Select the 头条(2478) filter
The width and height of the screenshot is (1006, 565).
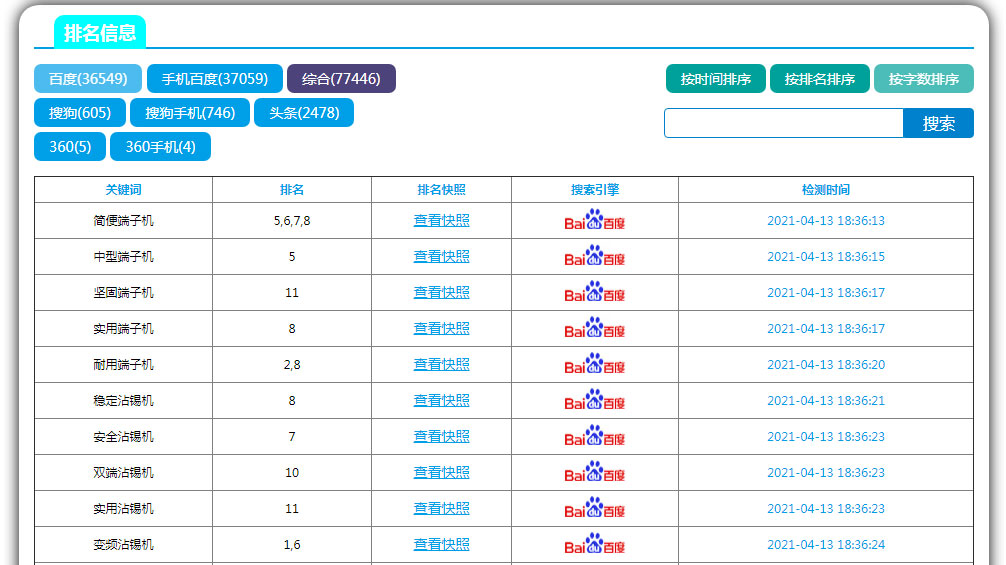point(303,112)
